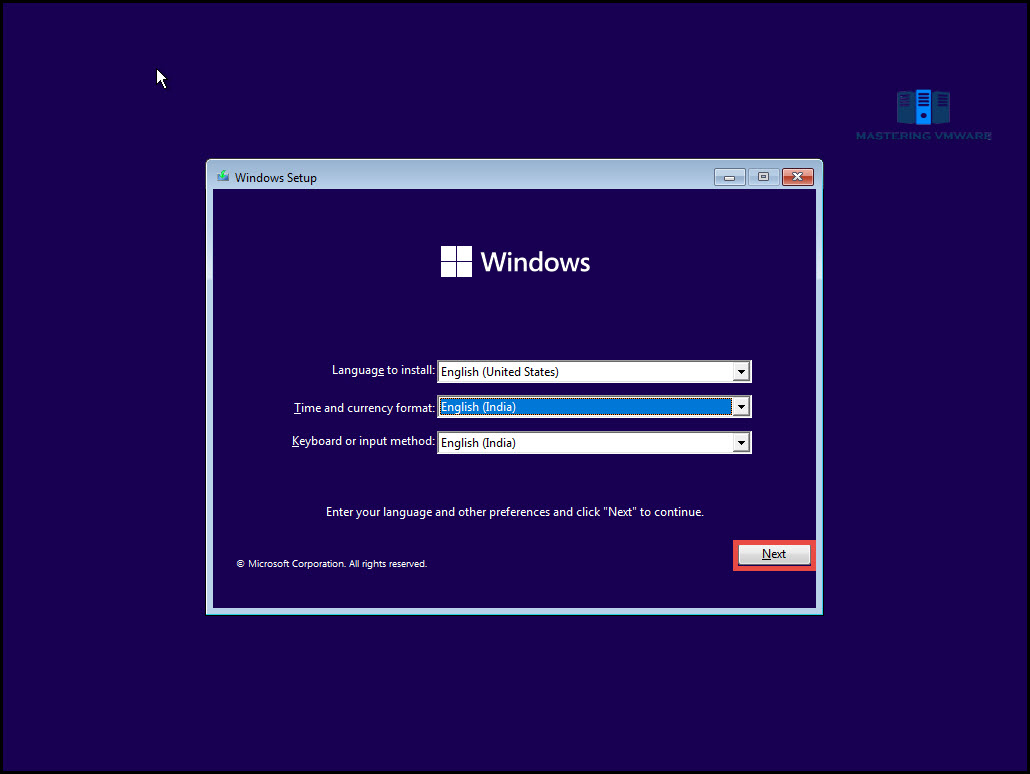Click the "Windows Setup" title text
Image resolution: width=1030 pixels, height=774 pixels.
[x=276, y=177]
